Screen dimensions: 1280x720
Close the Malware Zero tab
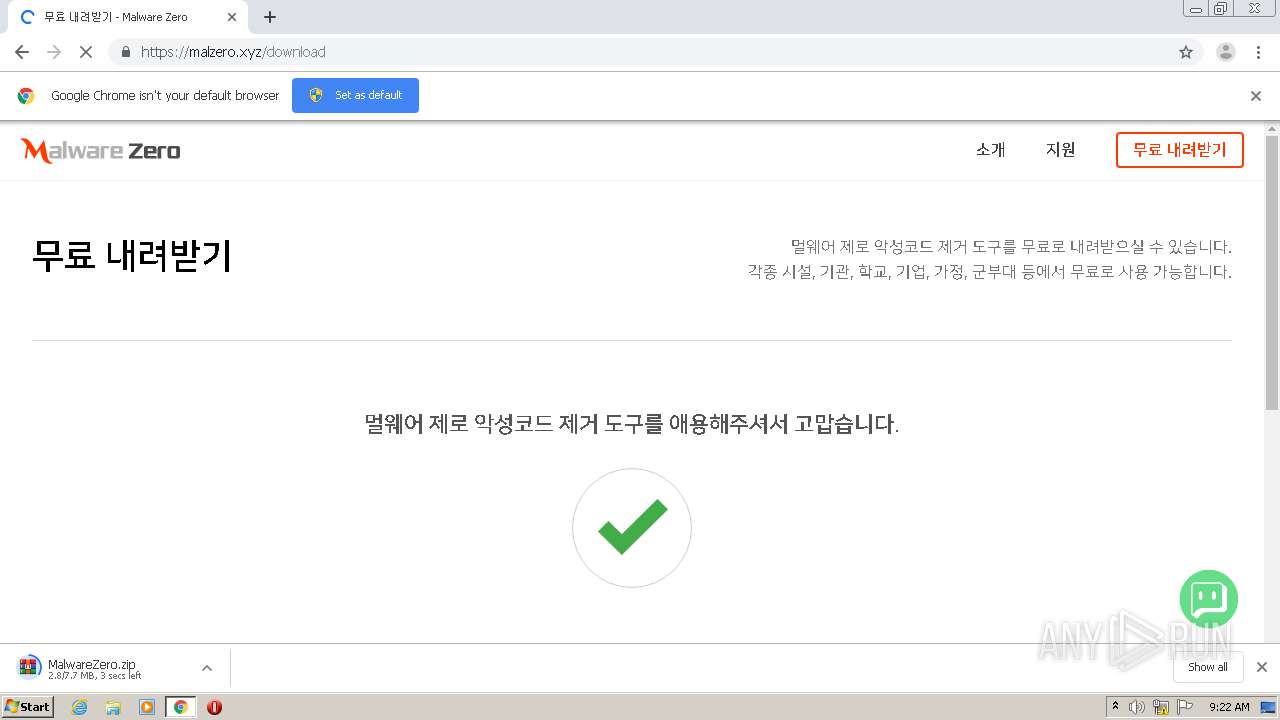tap(232, 17)
